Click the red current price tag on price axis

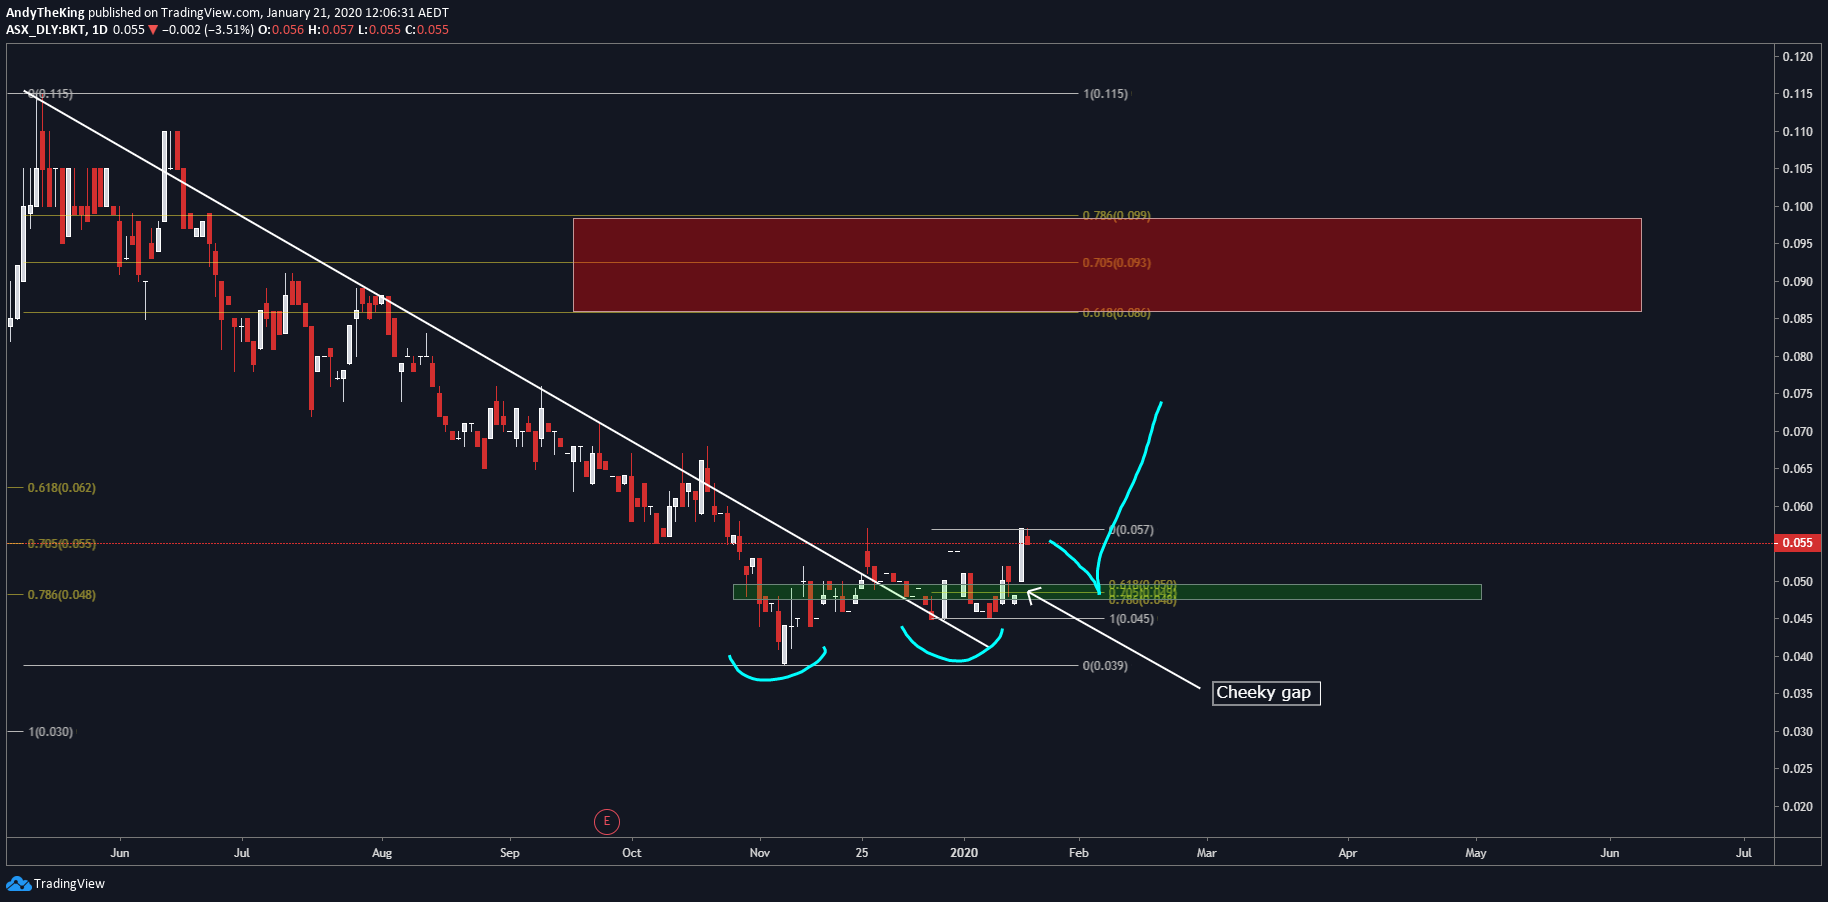1797,543
